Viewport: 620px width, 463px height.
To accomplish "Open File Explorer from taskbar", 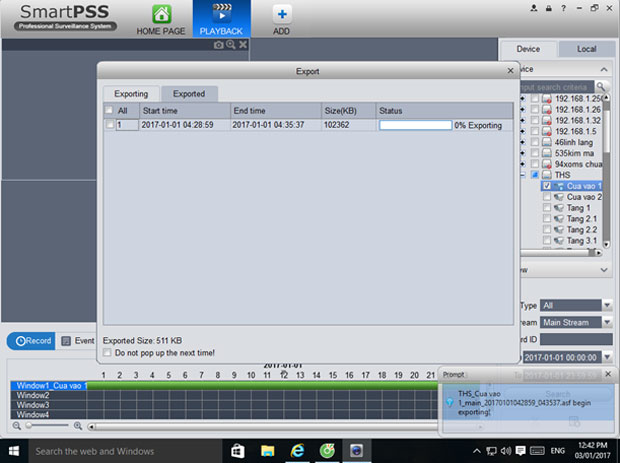I will (x=267, y=451).
